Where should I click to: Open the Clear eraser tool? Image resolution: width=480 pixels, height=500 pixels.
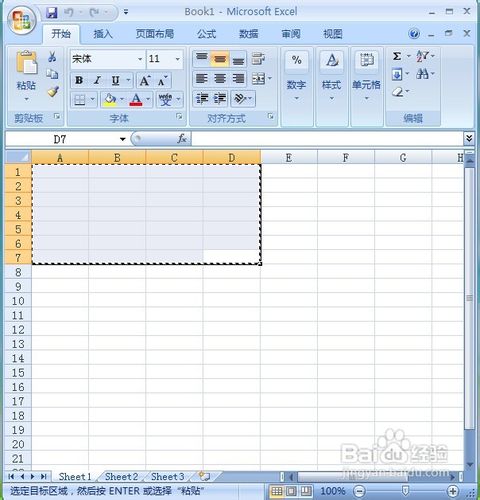pyautogui.click(x=397, y=91)
